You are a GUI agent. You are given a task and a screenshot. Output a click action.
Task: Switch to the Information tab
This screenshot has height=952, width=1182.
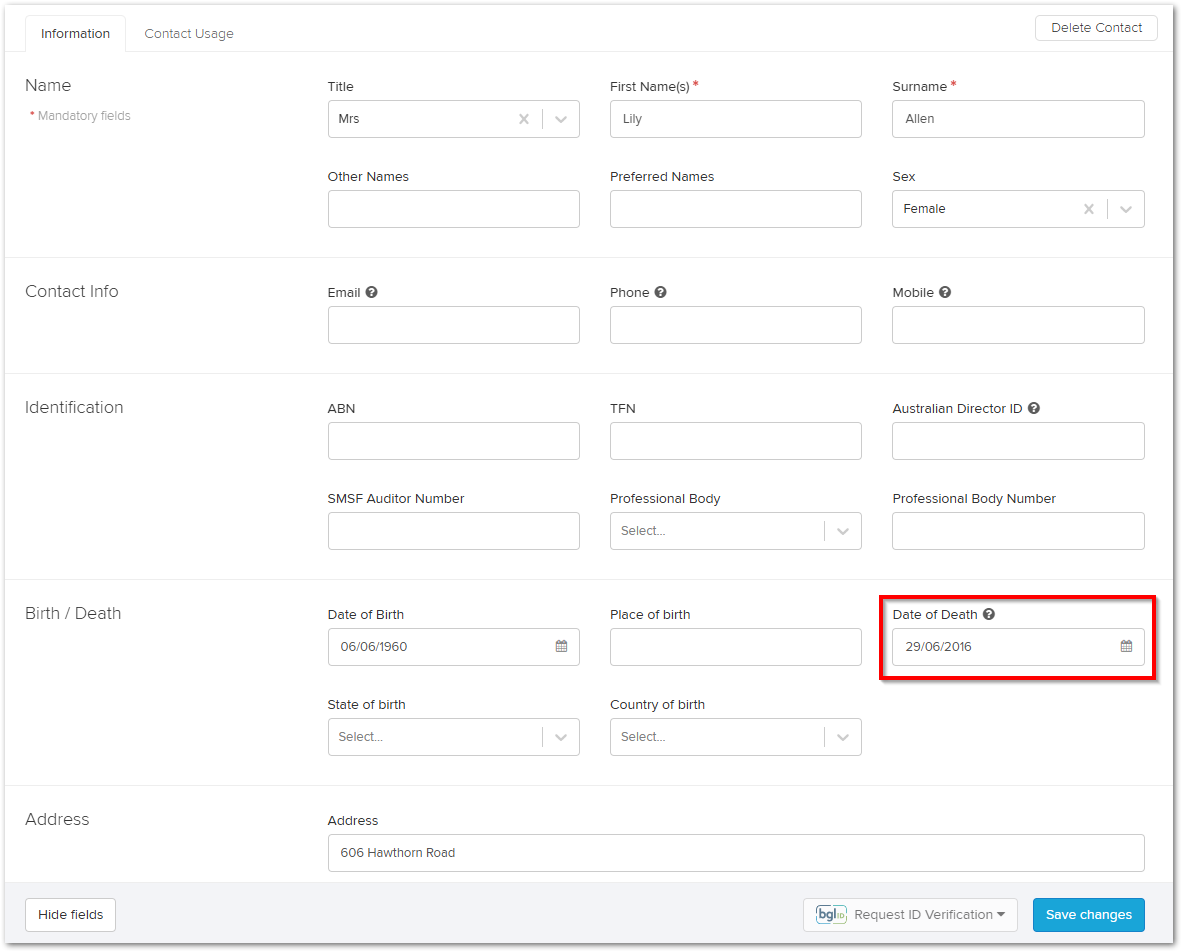(x=75, y=34)
